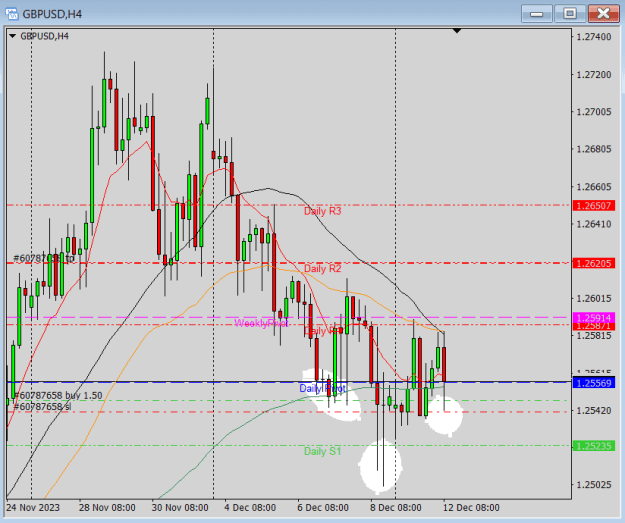Click the 1.26015 price scale value
The height and width of the screenshot is (523, 625).
pos(594,299)
